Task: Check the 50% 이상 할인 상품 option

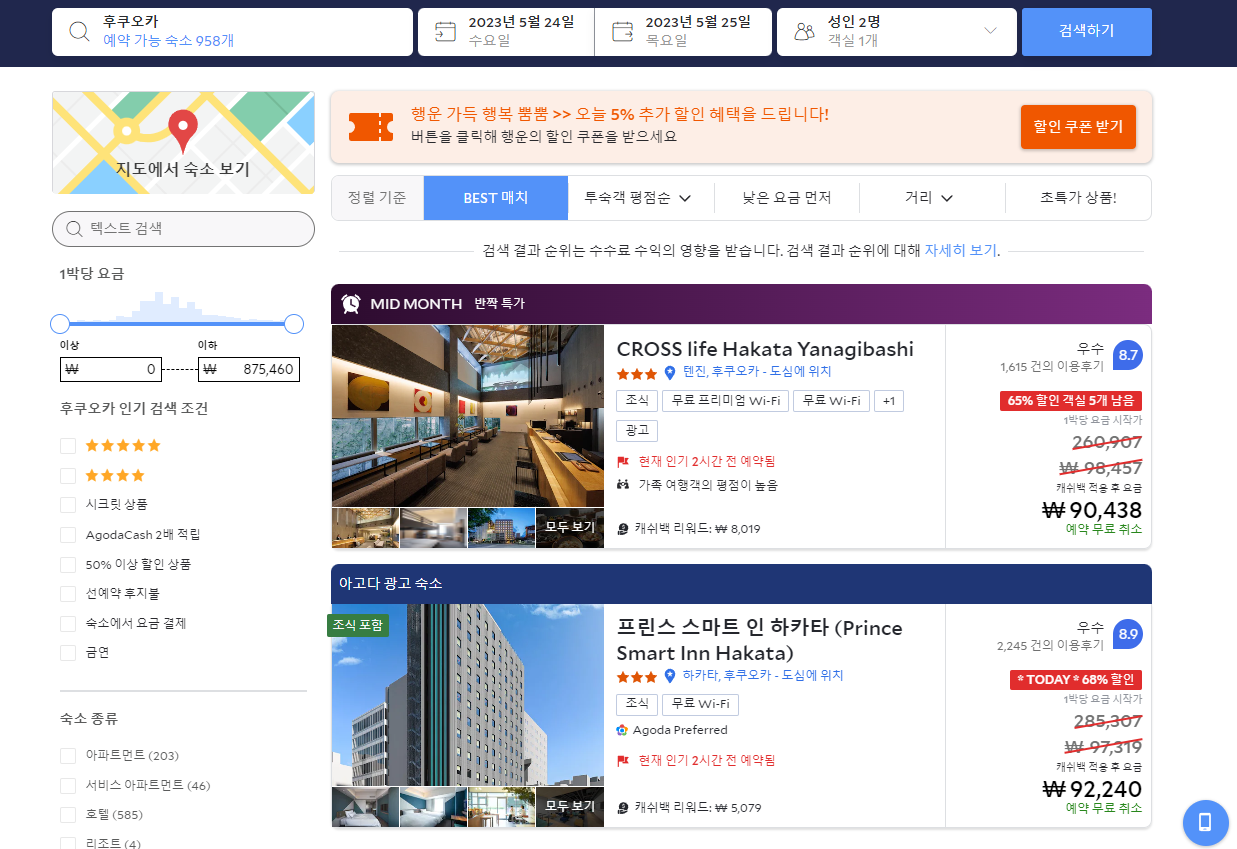Action: click(68, 564)
